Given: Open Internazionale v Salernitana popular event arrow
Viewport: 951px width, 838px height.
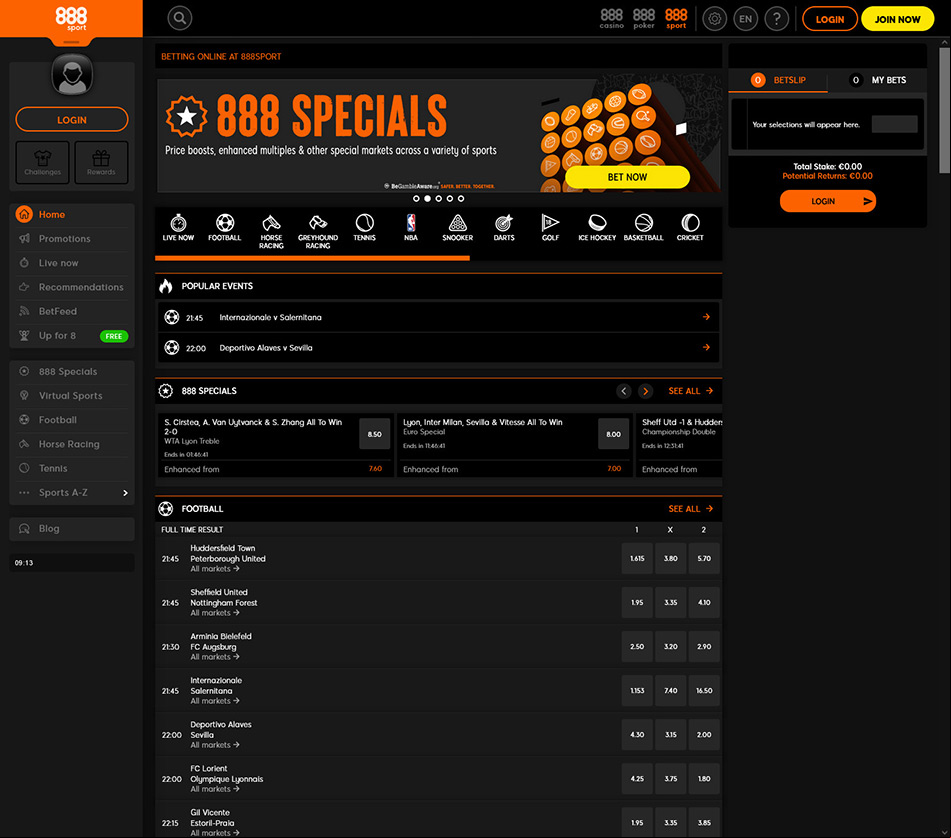Looking at the screenshot, I should point(706,317).
